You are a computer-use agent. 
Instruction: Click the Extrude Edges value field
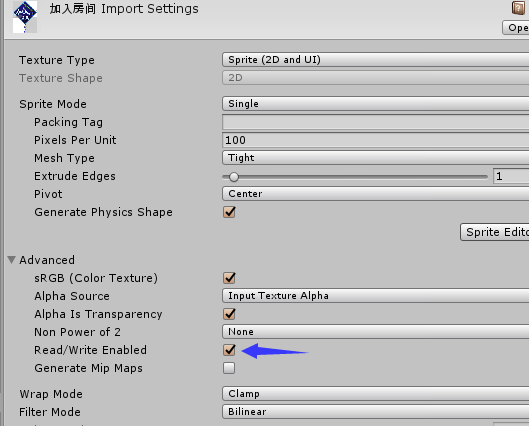(511, 176)
